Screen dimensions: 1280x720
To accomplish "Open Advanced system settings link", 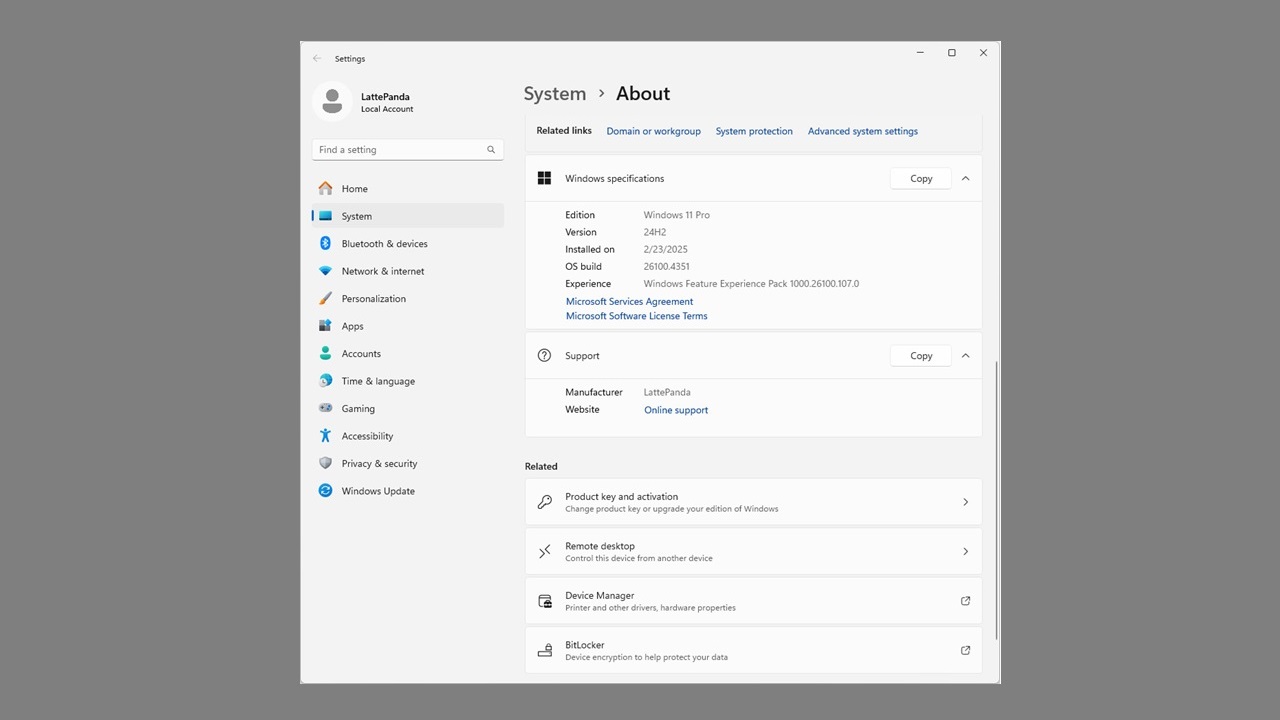I will coord(862,131).
